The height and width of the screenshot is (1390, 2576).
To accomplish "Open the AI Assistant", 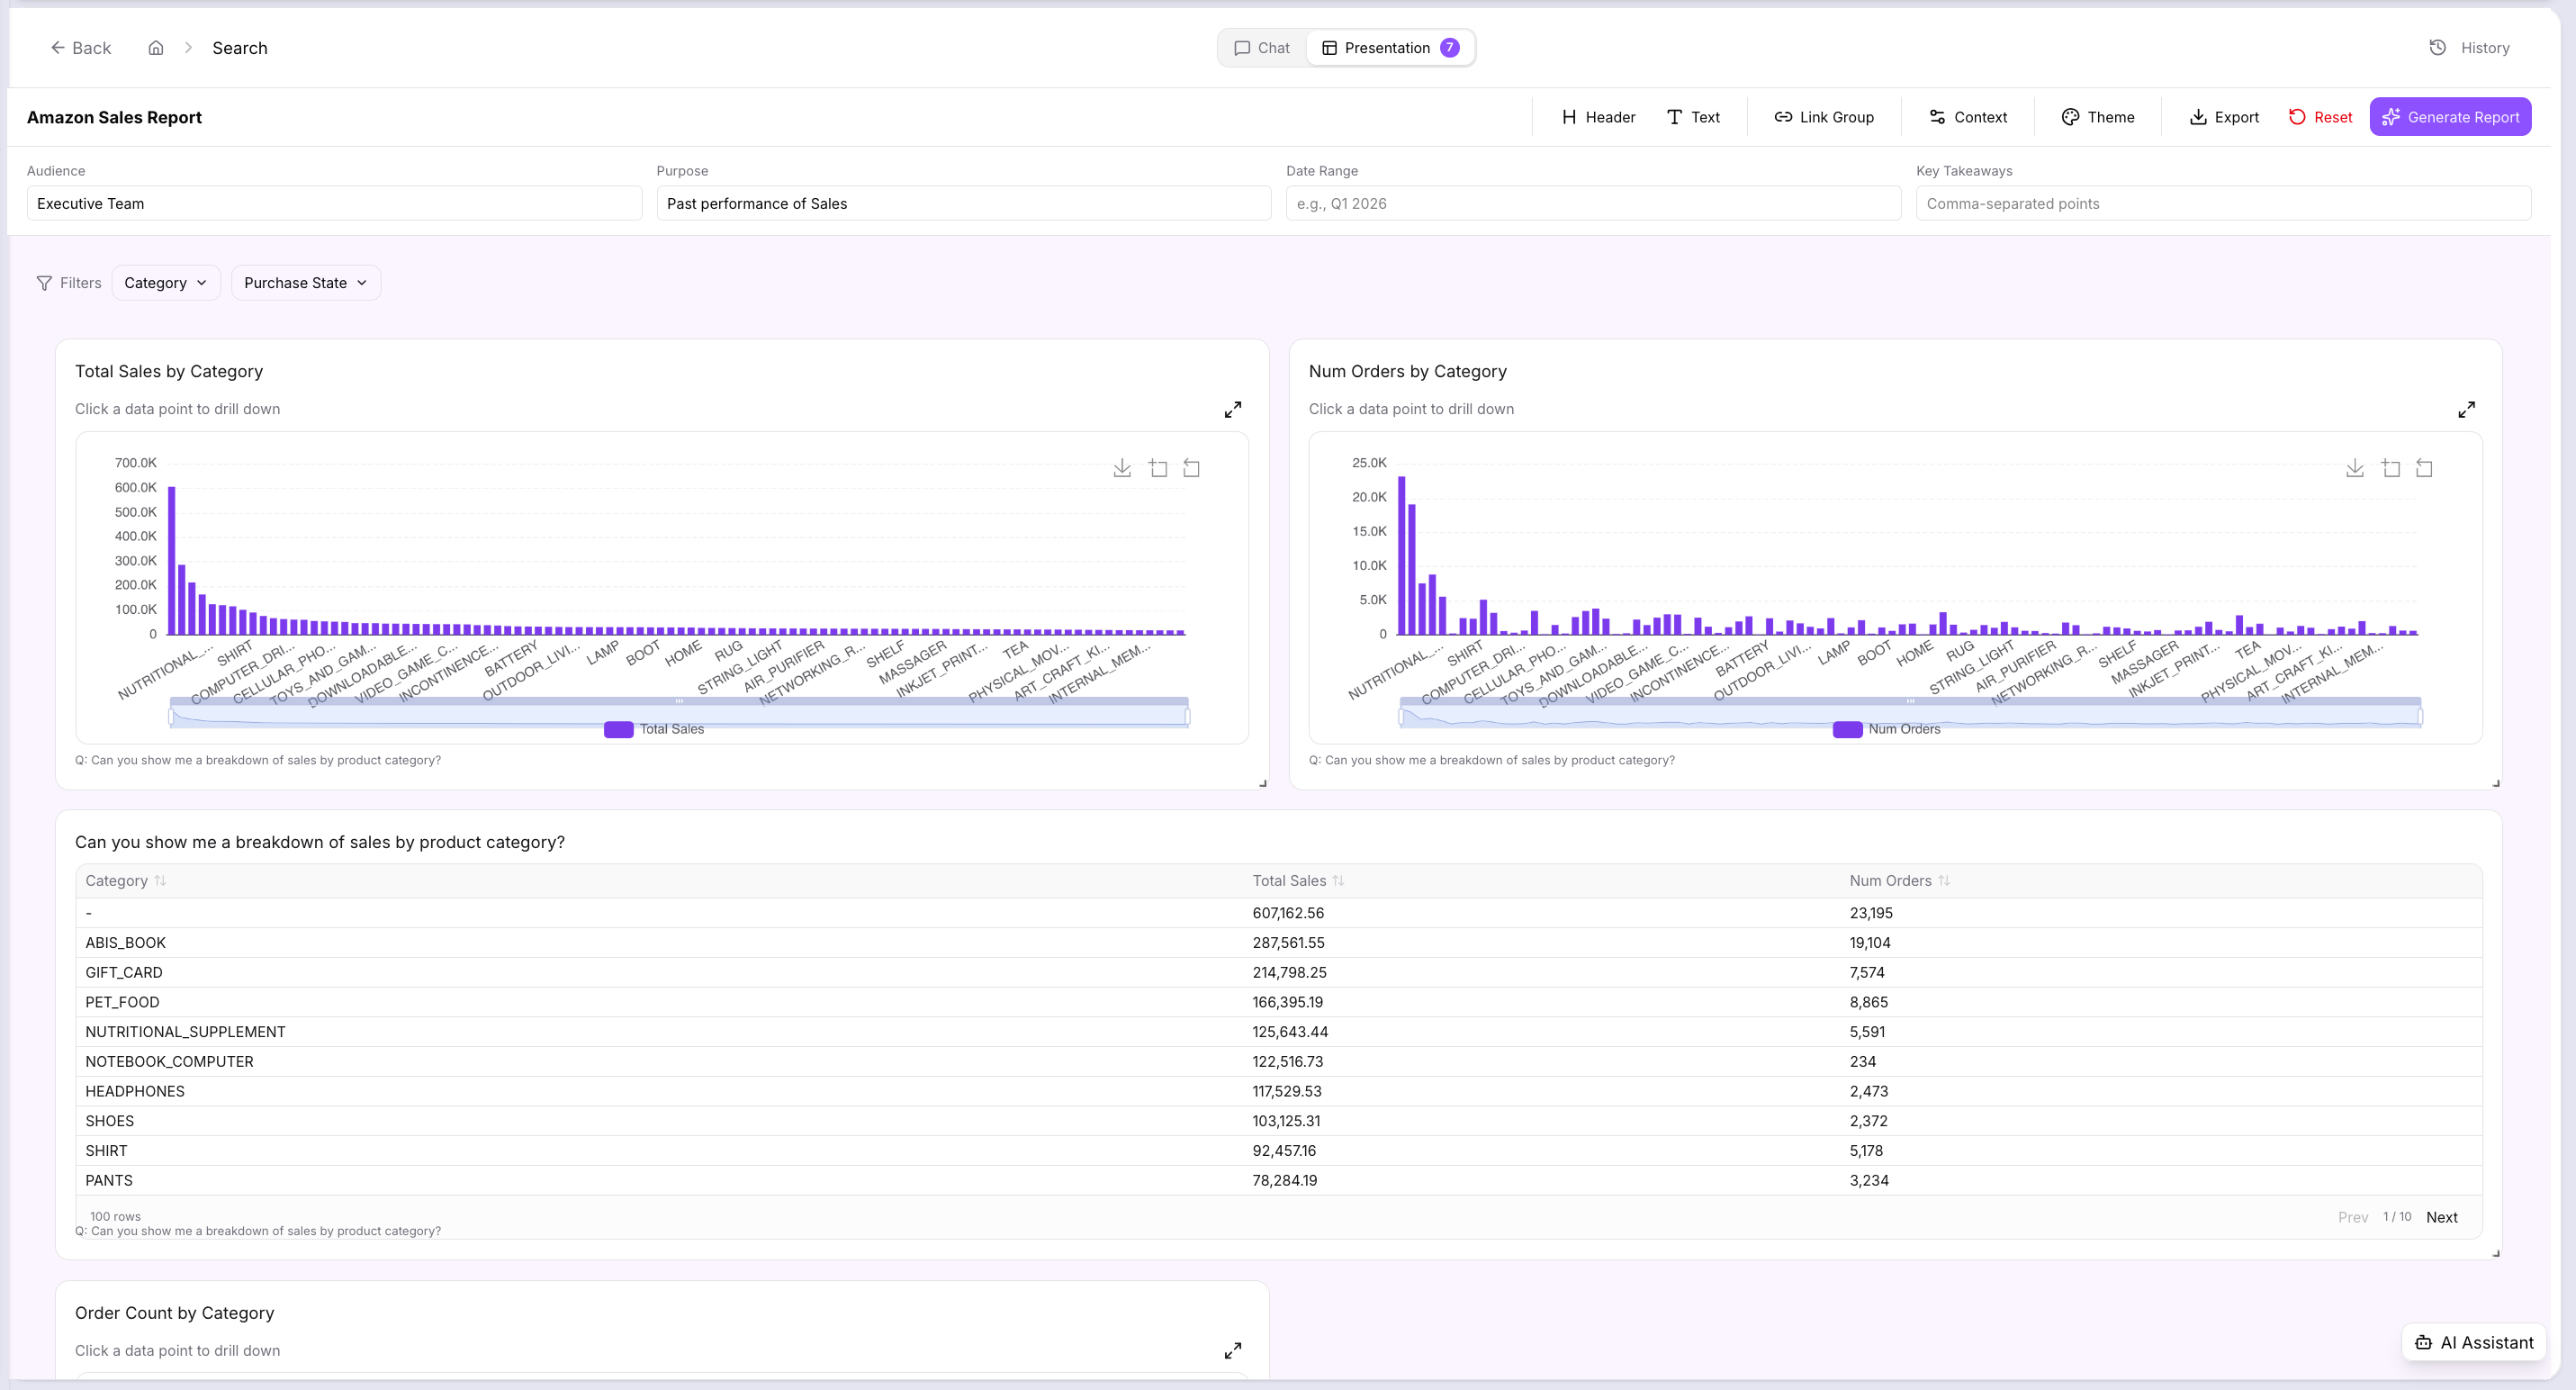I will point(2474,1343).
